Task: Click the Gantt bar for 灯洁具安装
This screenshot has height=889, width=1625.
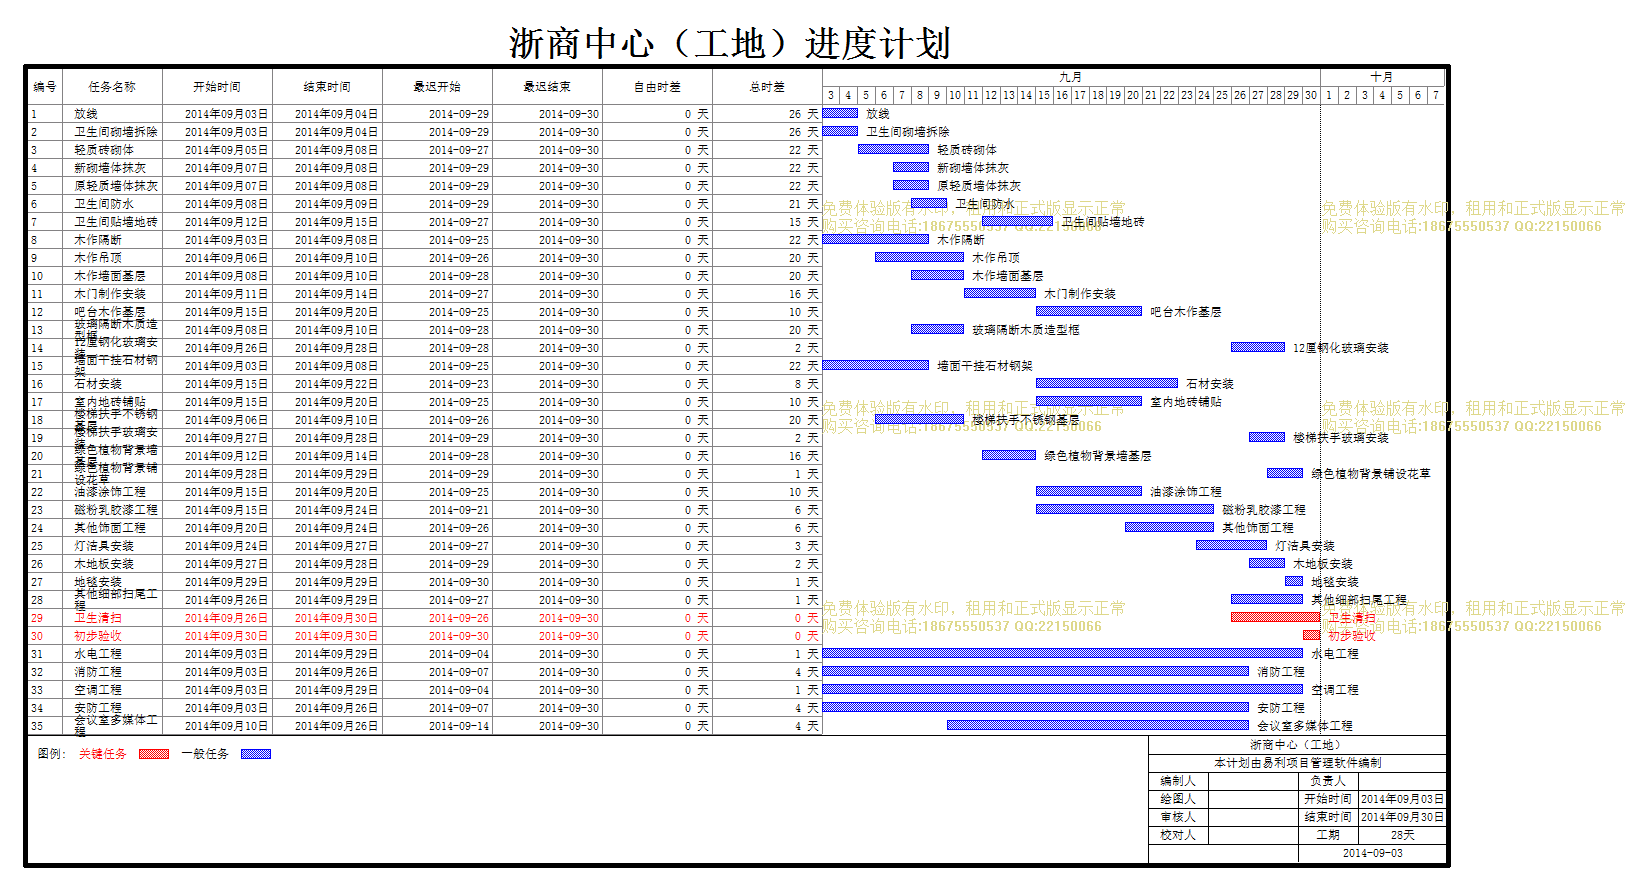Action: [1231, 545]
